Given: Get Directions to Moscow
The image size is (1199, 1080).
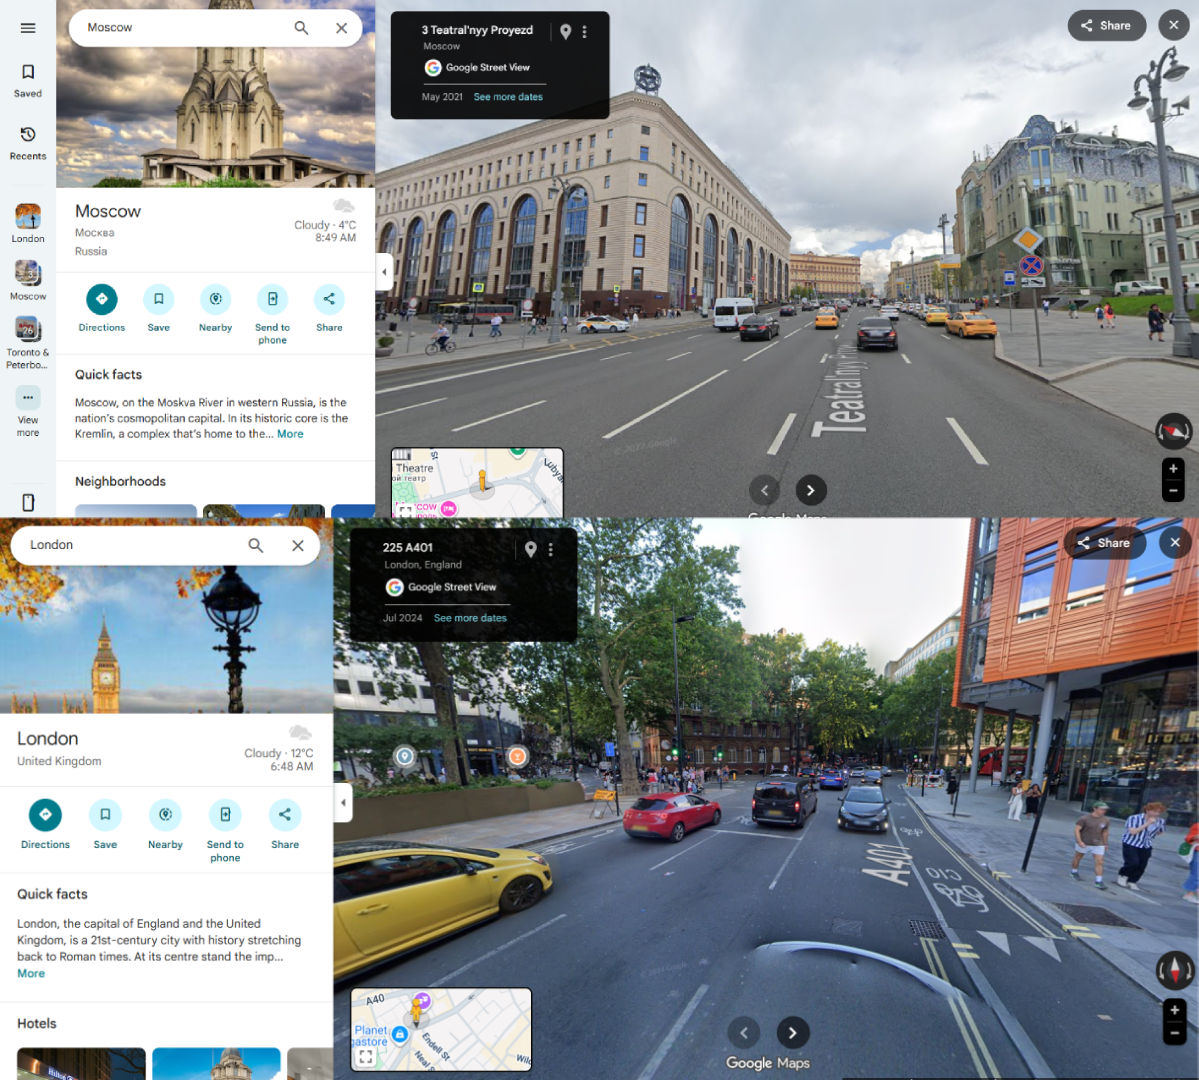Looking at the screenshot, I should click(x=102, y=308).
